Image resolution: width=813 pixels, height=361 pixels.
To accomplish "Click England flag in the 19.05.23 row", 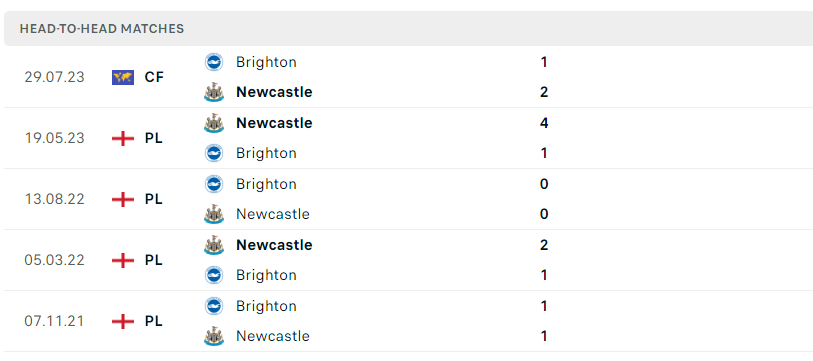I will [x=123, y=138].
